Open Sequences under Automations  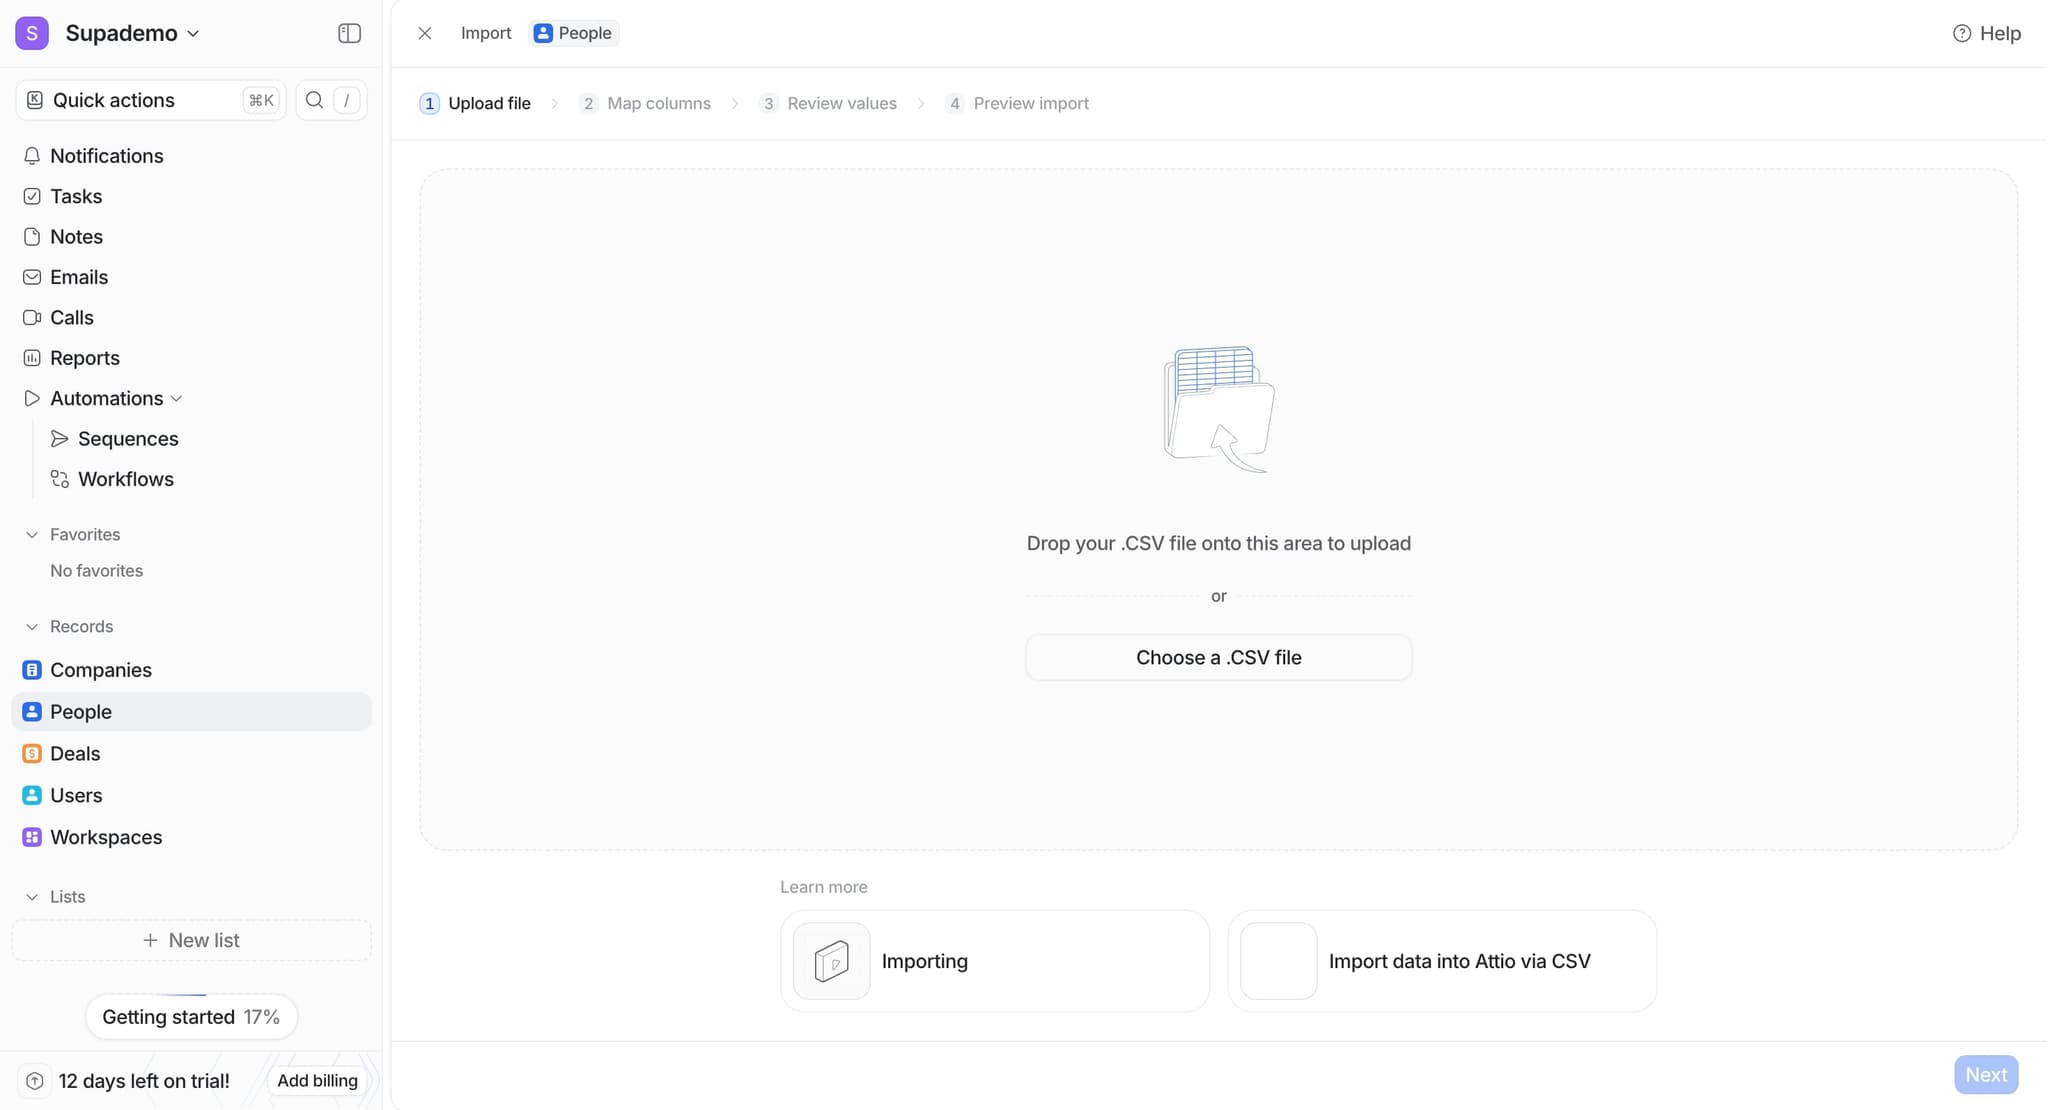pos(127,439)
